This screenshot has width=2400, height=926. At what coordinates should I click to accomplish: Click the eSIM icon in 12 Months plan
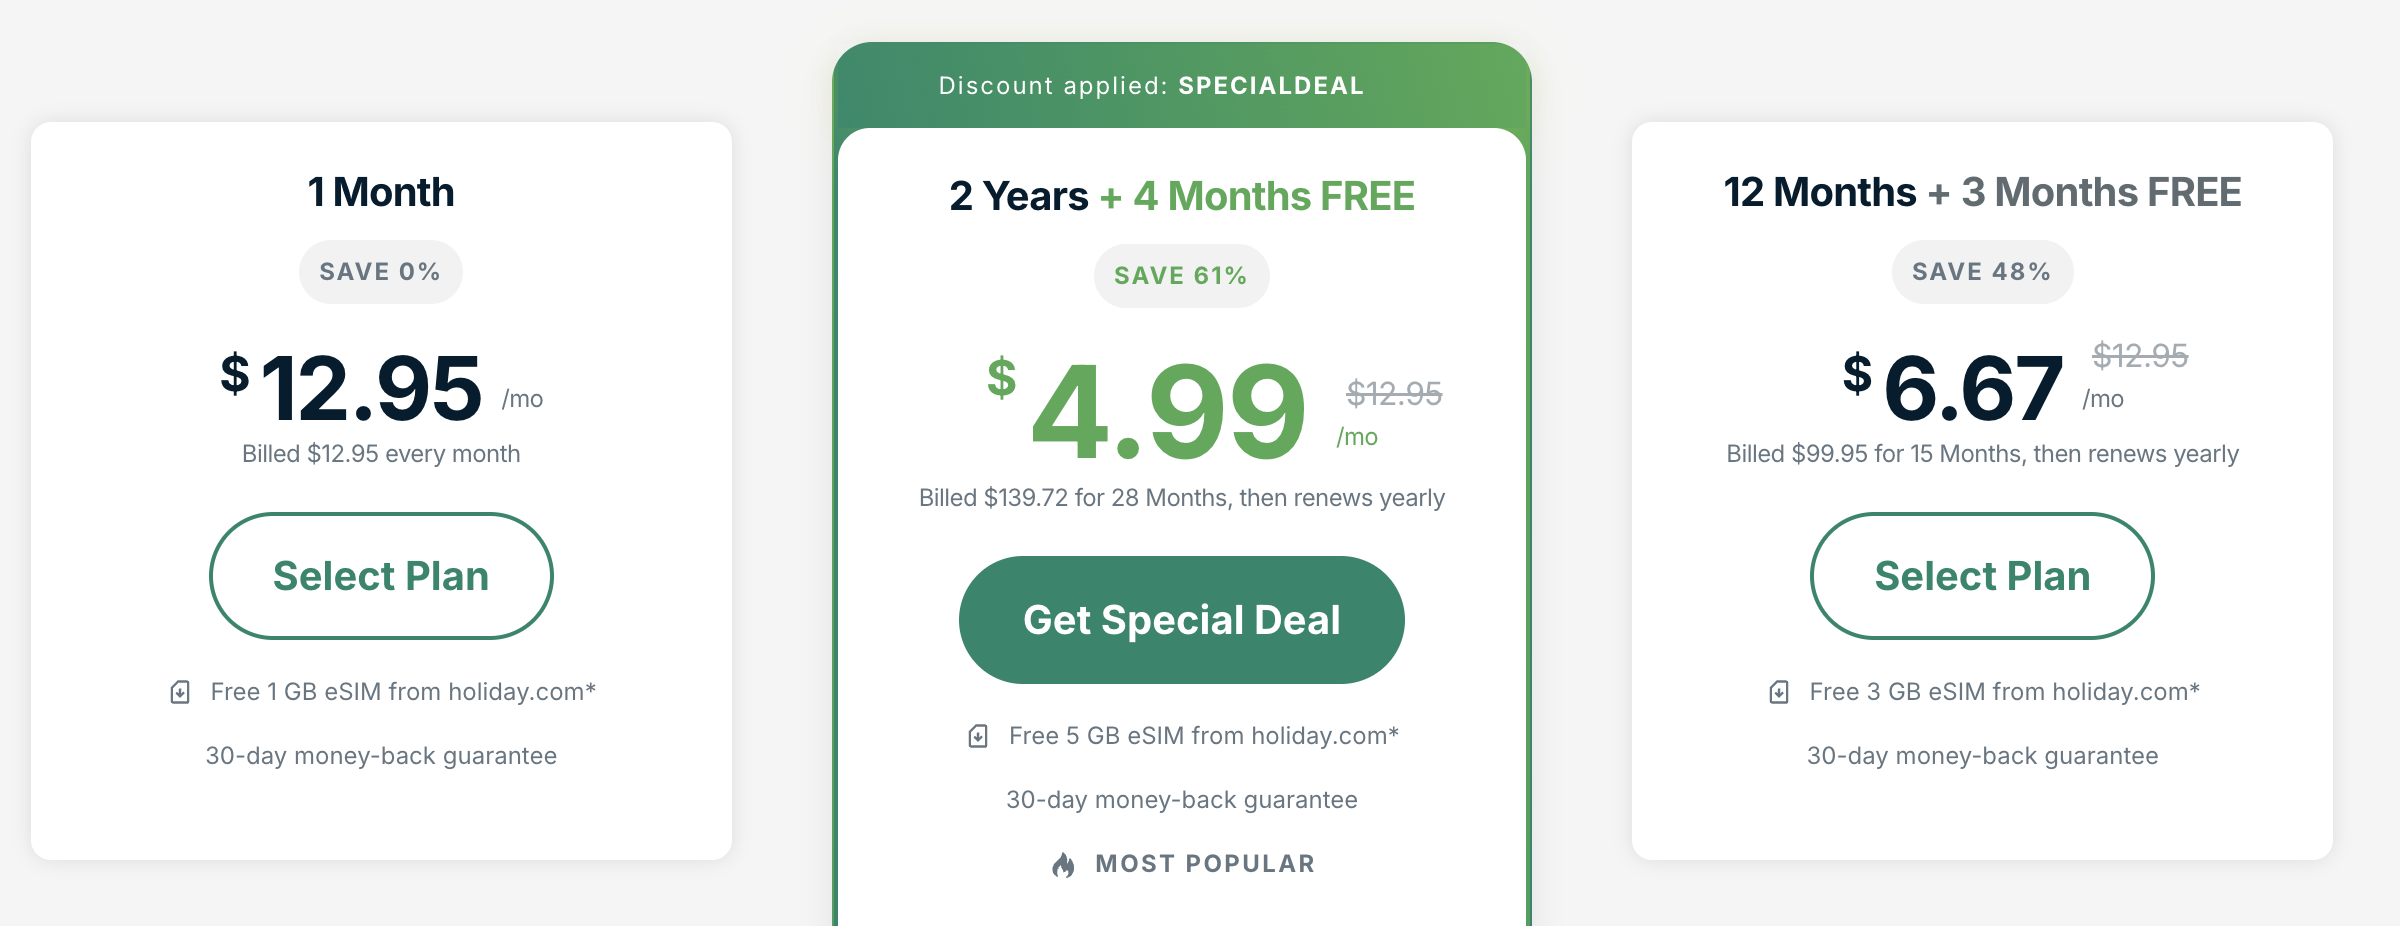tap(1779, 692)
